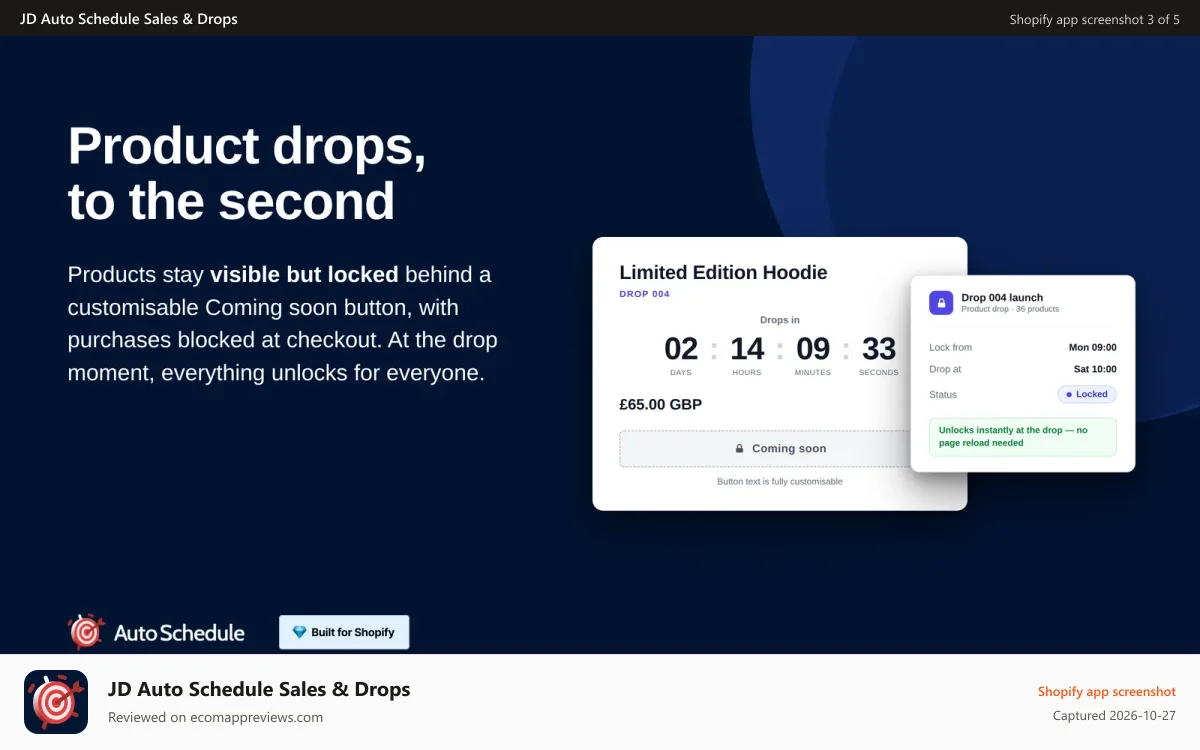The image size is (1200, 750).
Task: Click the 09 minutes countdown value
Action: click(813, 348)
